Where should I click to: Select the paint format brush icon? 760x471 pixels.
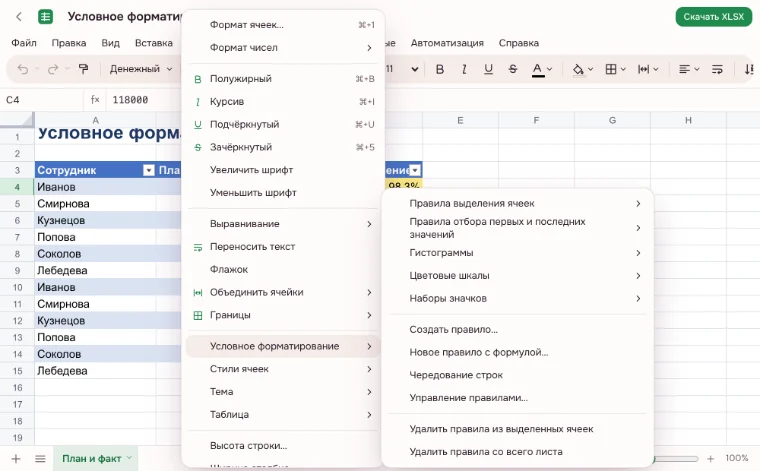(83, 69)
